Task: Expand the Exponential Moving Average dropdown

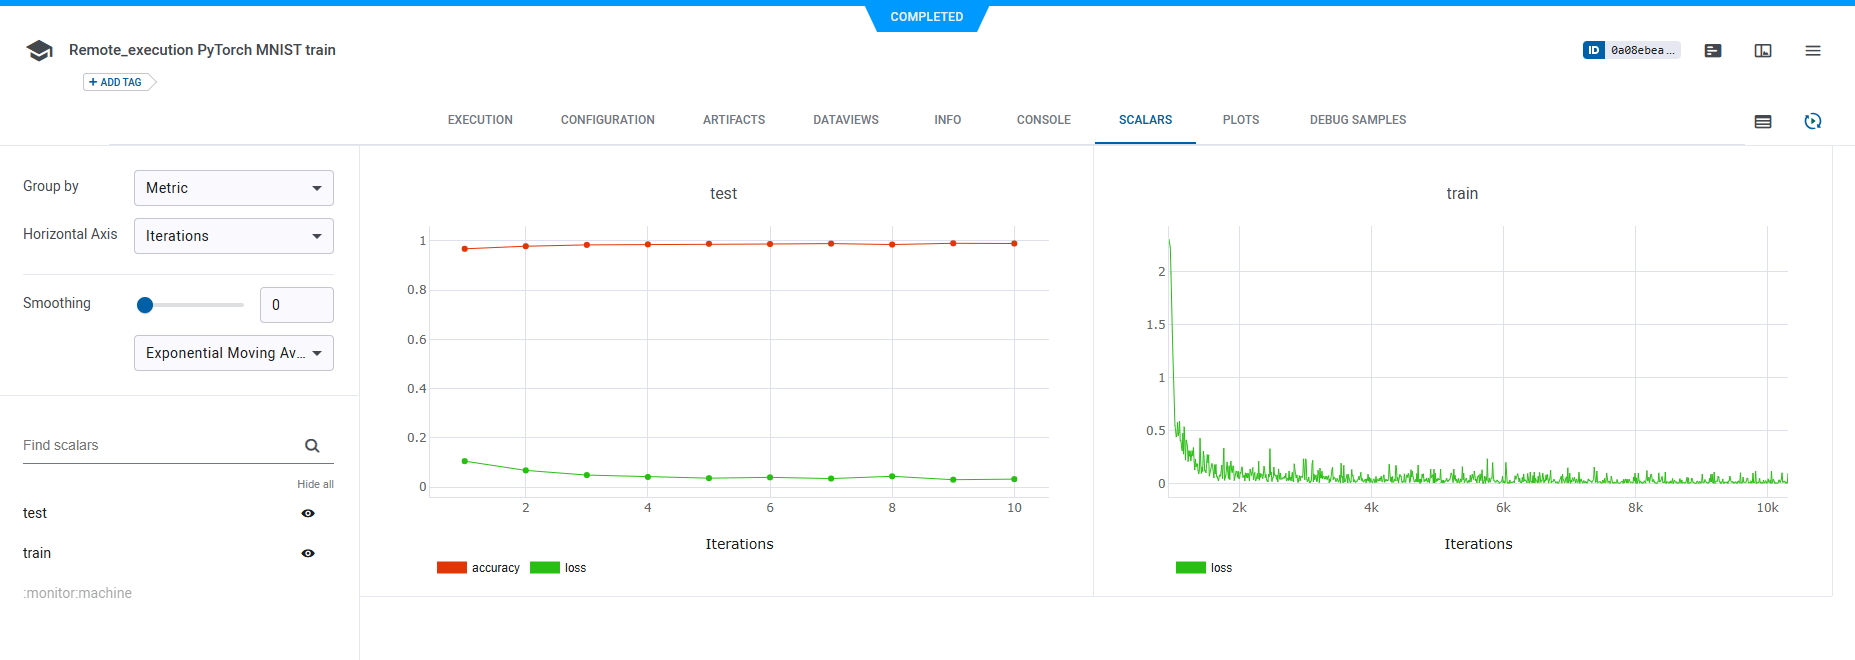Action: point(234,353)
